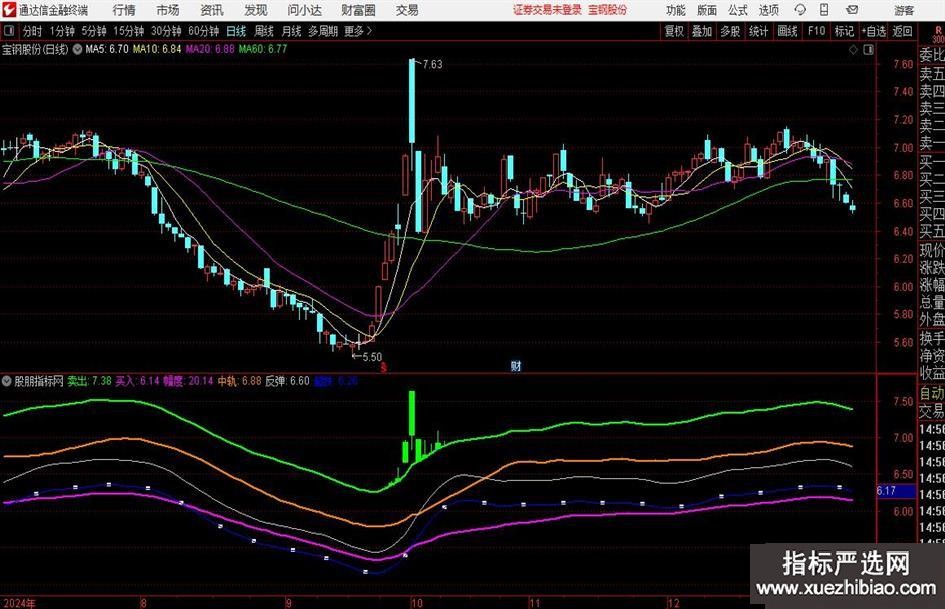Switch to the 月线 monthly tab
The height and width of the screenshot is (609, 945).
[x=291, y=31]
